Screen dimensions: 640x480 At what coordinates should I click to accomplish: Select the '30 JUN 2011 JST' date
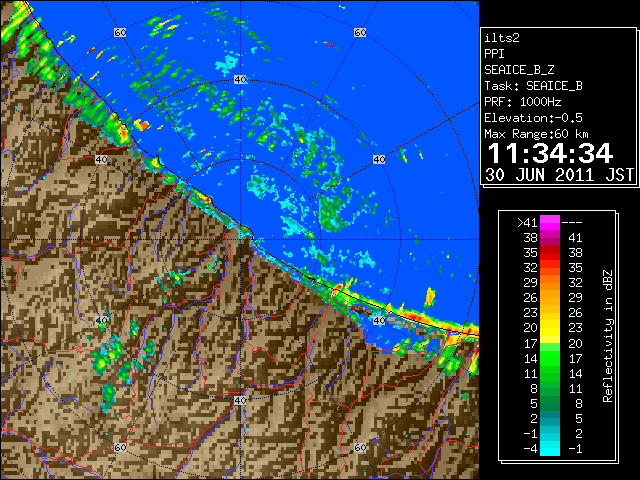[x=559, y=175]
